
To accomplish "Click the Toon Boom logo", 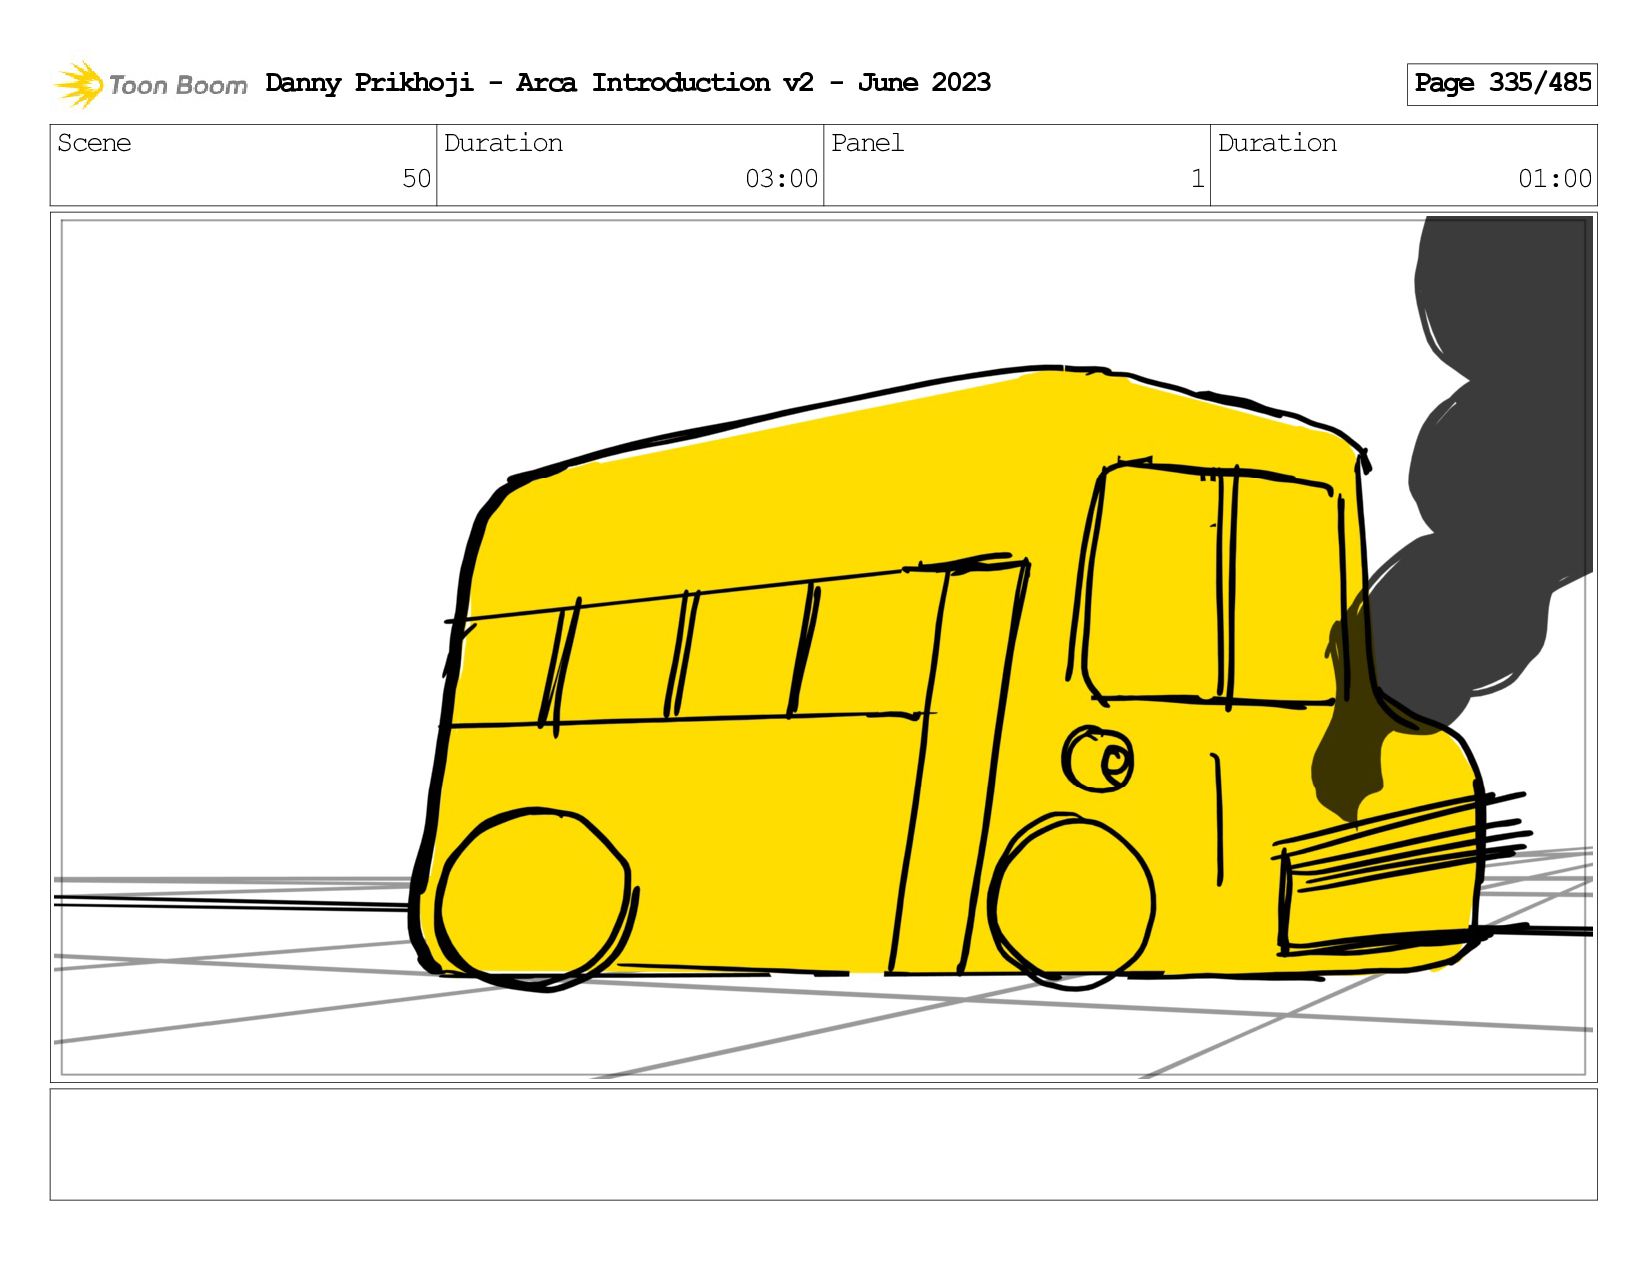I will pyautogui.click(x=150, y=84).
